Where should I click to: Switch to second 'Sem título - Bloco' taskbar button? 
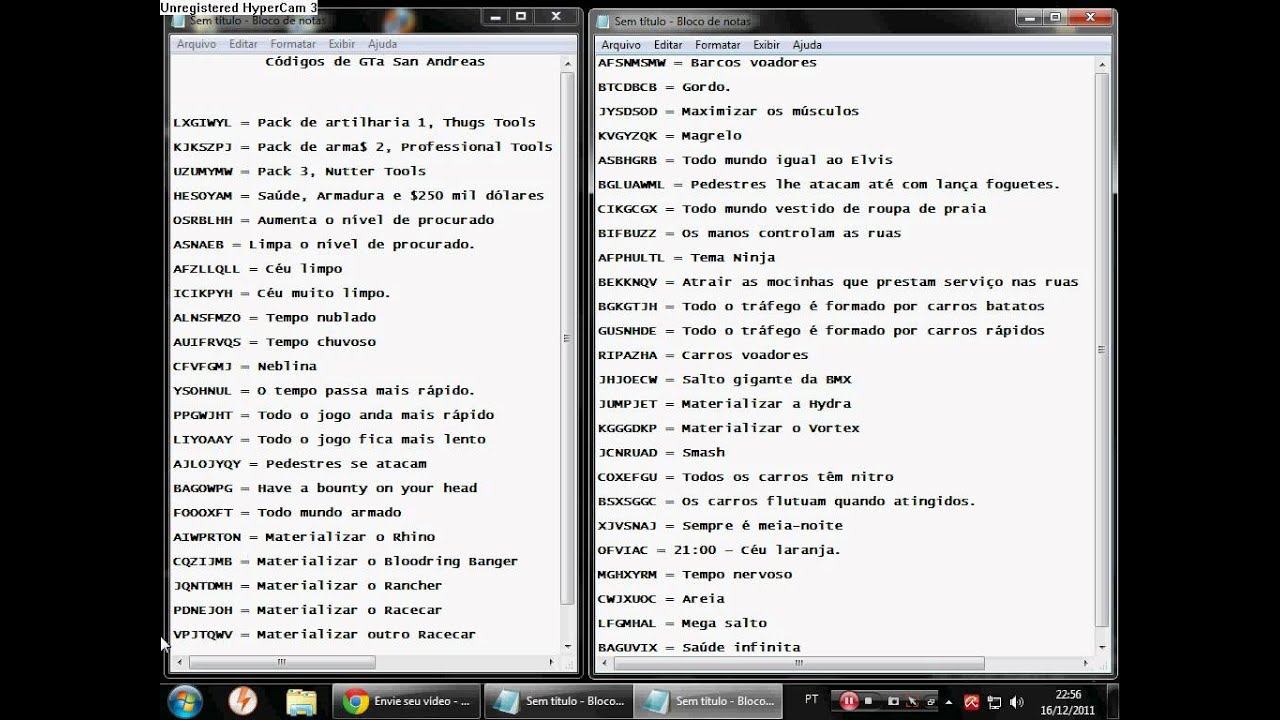[707, 701]
